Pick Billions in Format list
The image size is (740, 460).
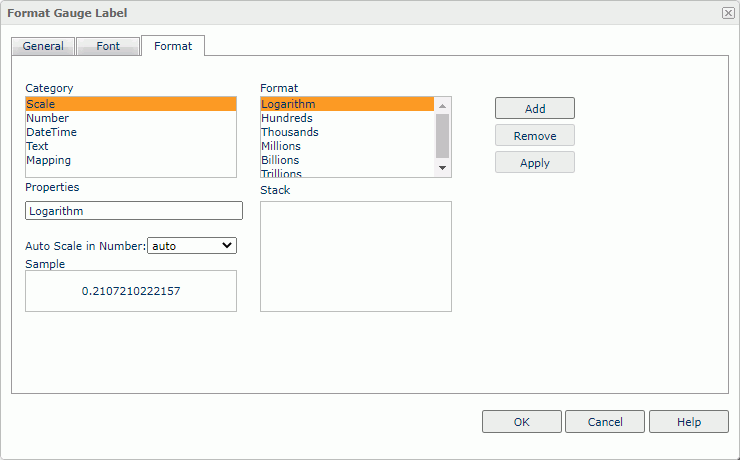pos(280,160)
